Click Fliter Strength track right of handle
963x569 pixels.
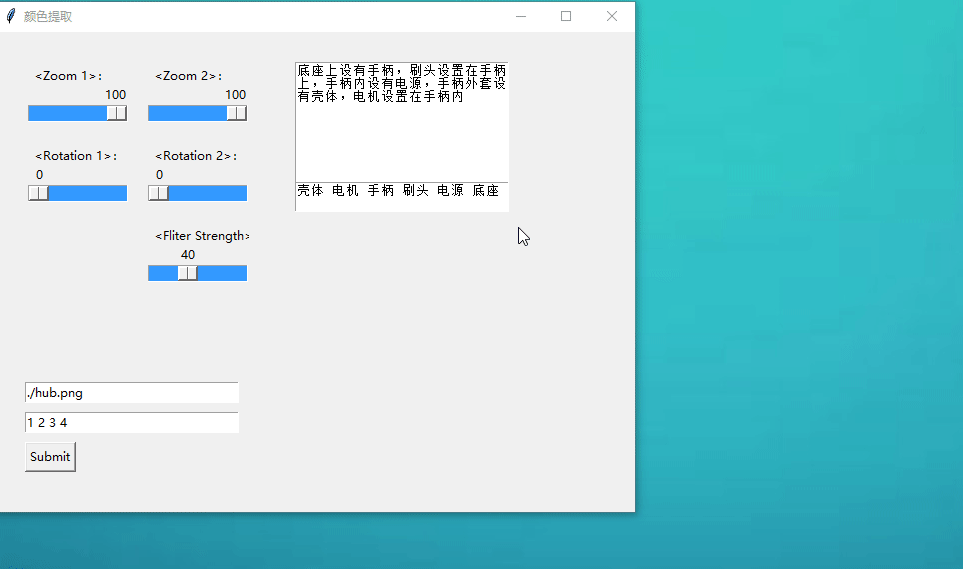[222, 273]
